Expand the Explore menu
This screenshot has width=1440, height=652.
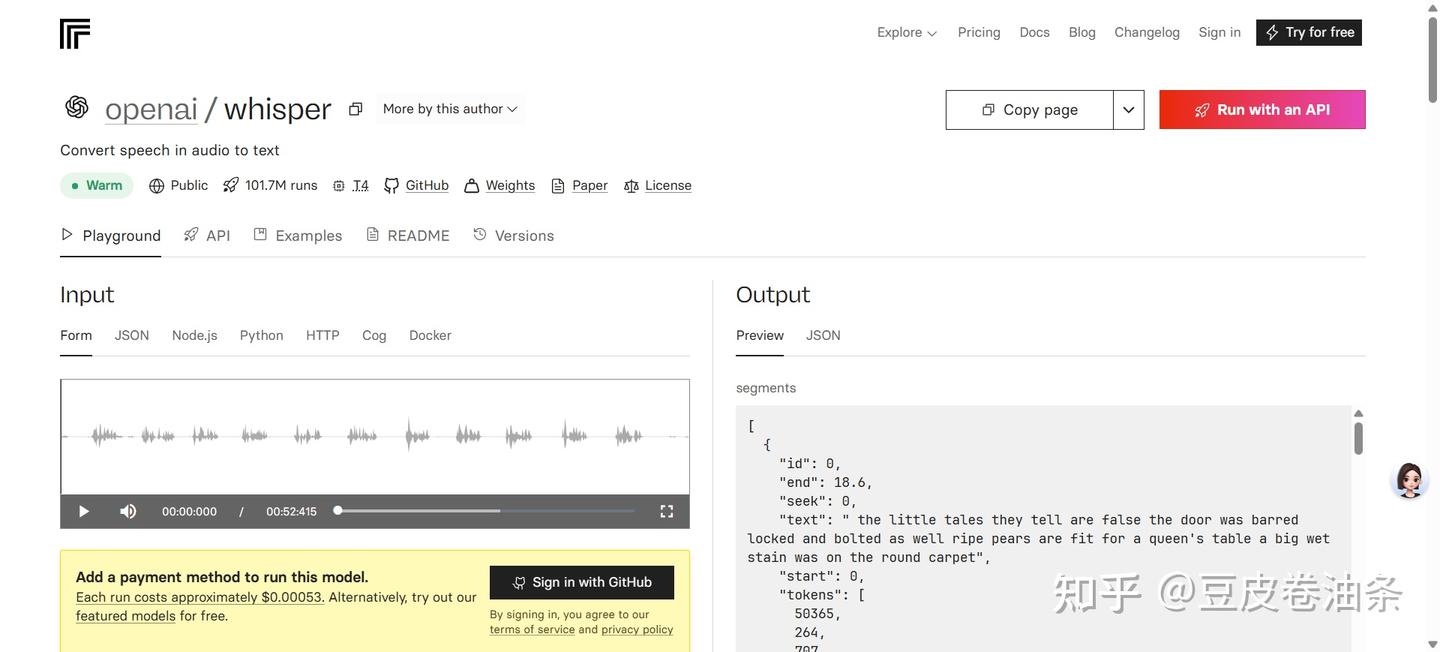[907, 32]
